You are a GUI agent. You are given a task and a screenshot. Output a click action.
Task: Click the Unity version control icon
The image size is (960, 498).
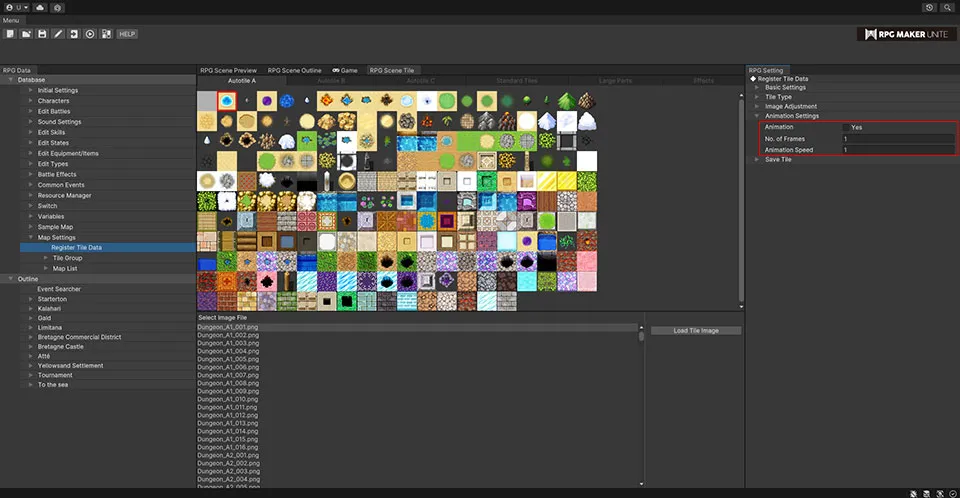point(57,7)
